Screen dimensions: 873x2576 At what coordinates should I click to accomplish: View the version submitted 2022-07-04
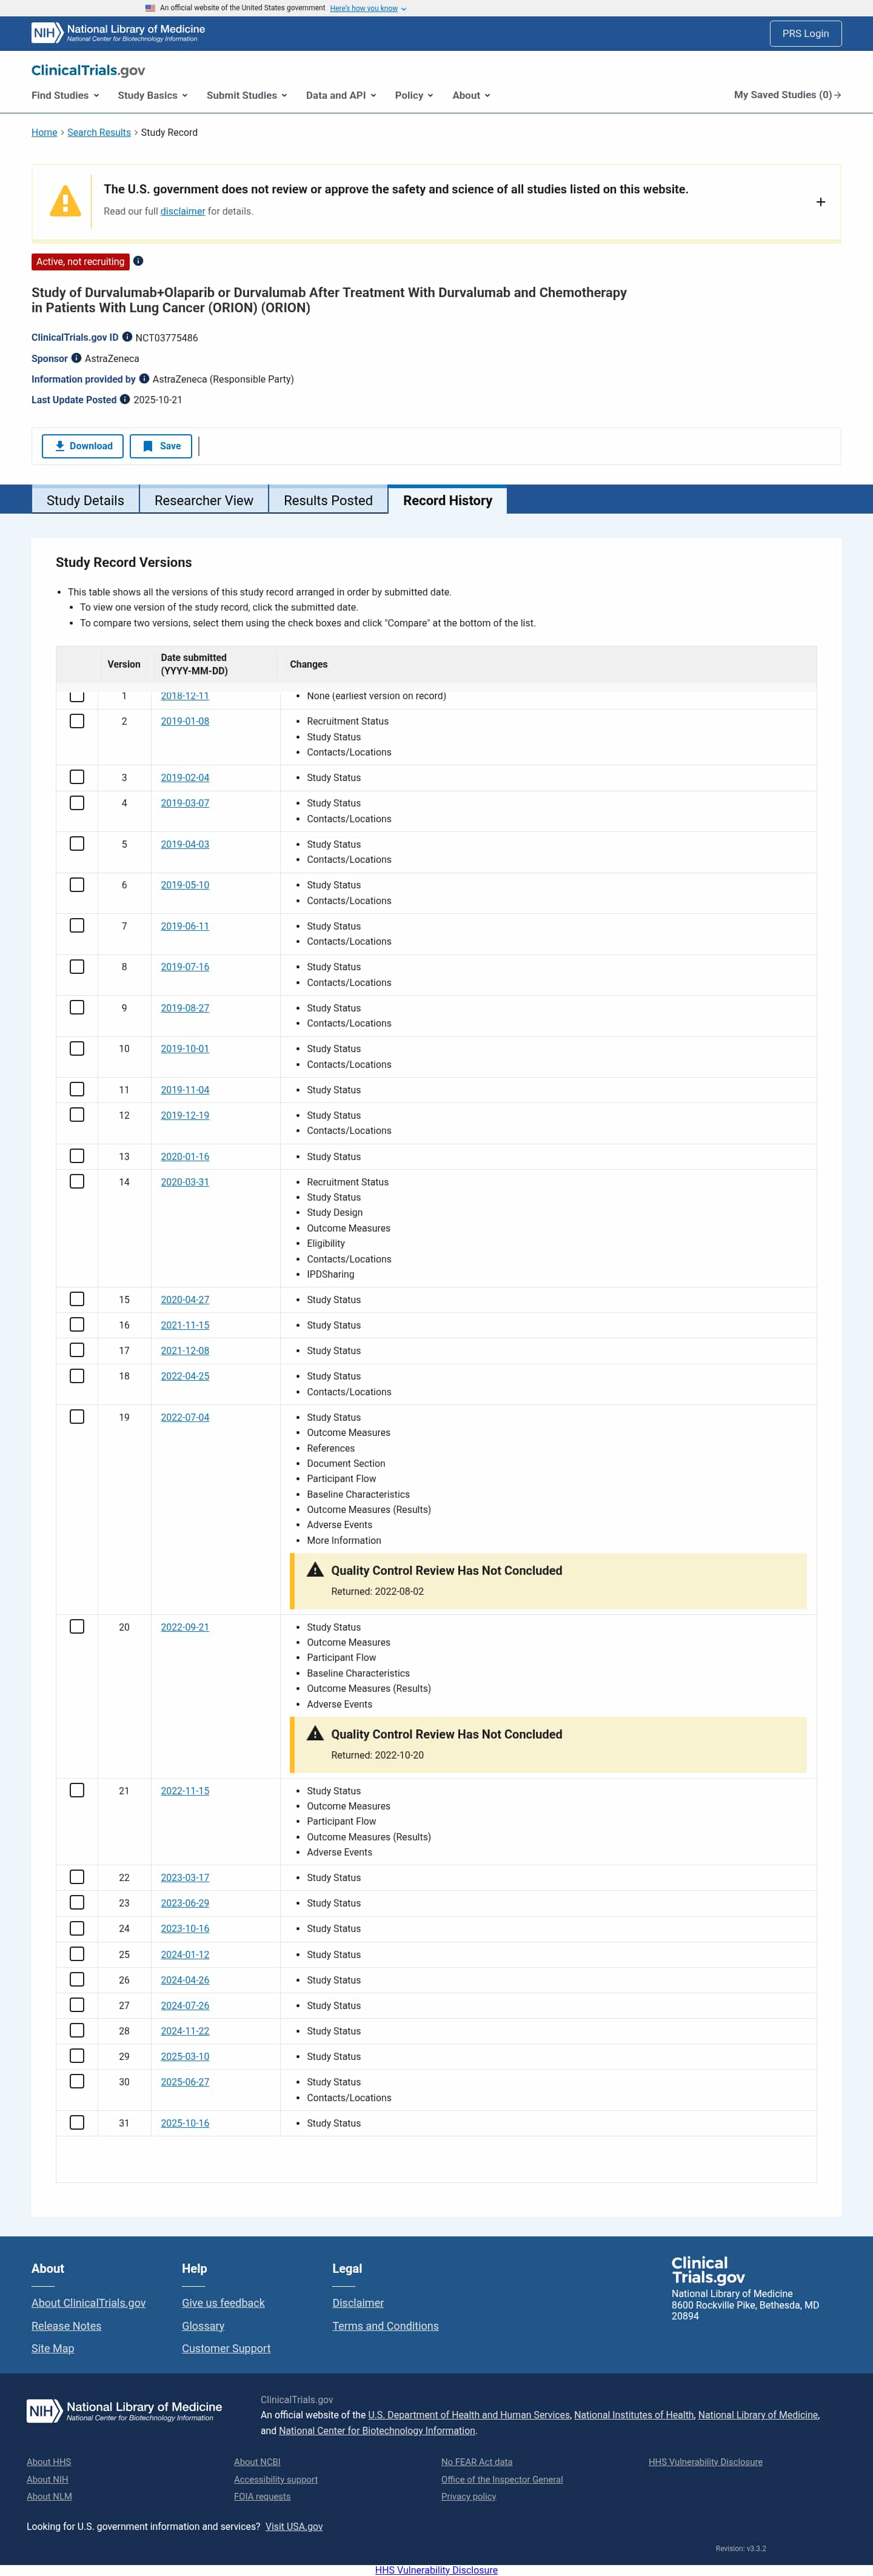185,1417
